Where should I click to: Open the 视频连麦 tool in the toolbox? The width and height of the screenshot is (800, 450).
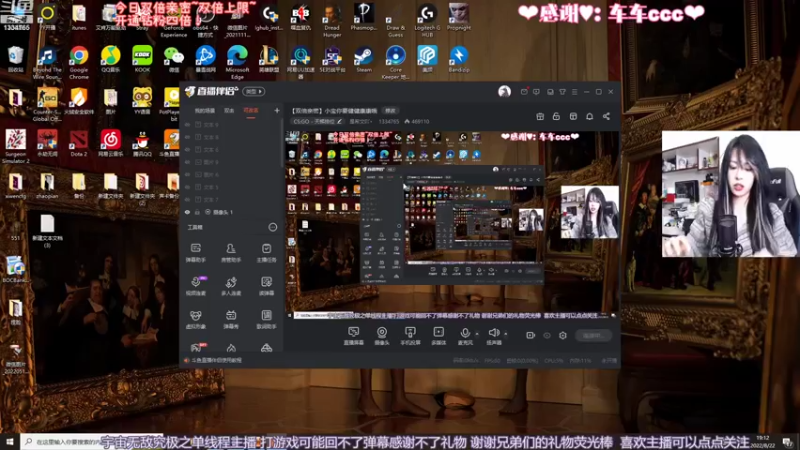click(x=195, y=286)
